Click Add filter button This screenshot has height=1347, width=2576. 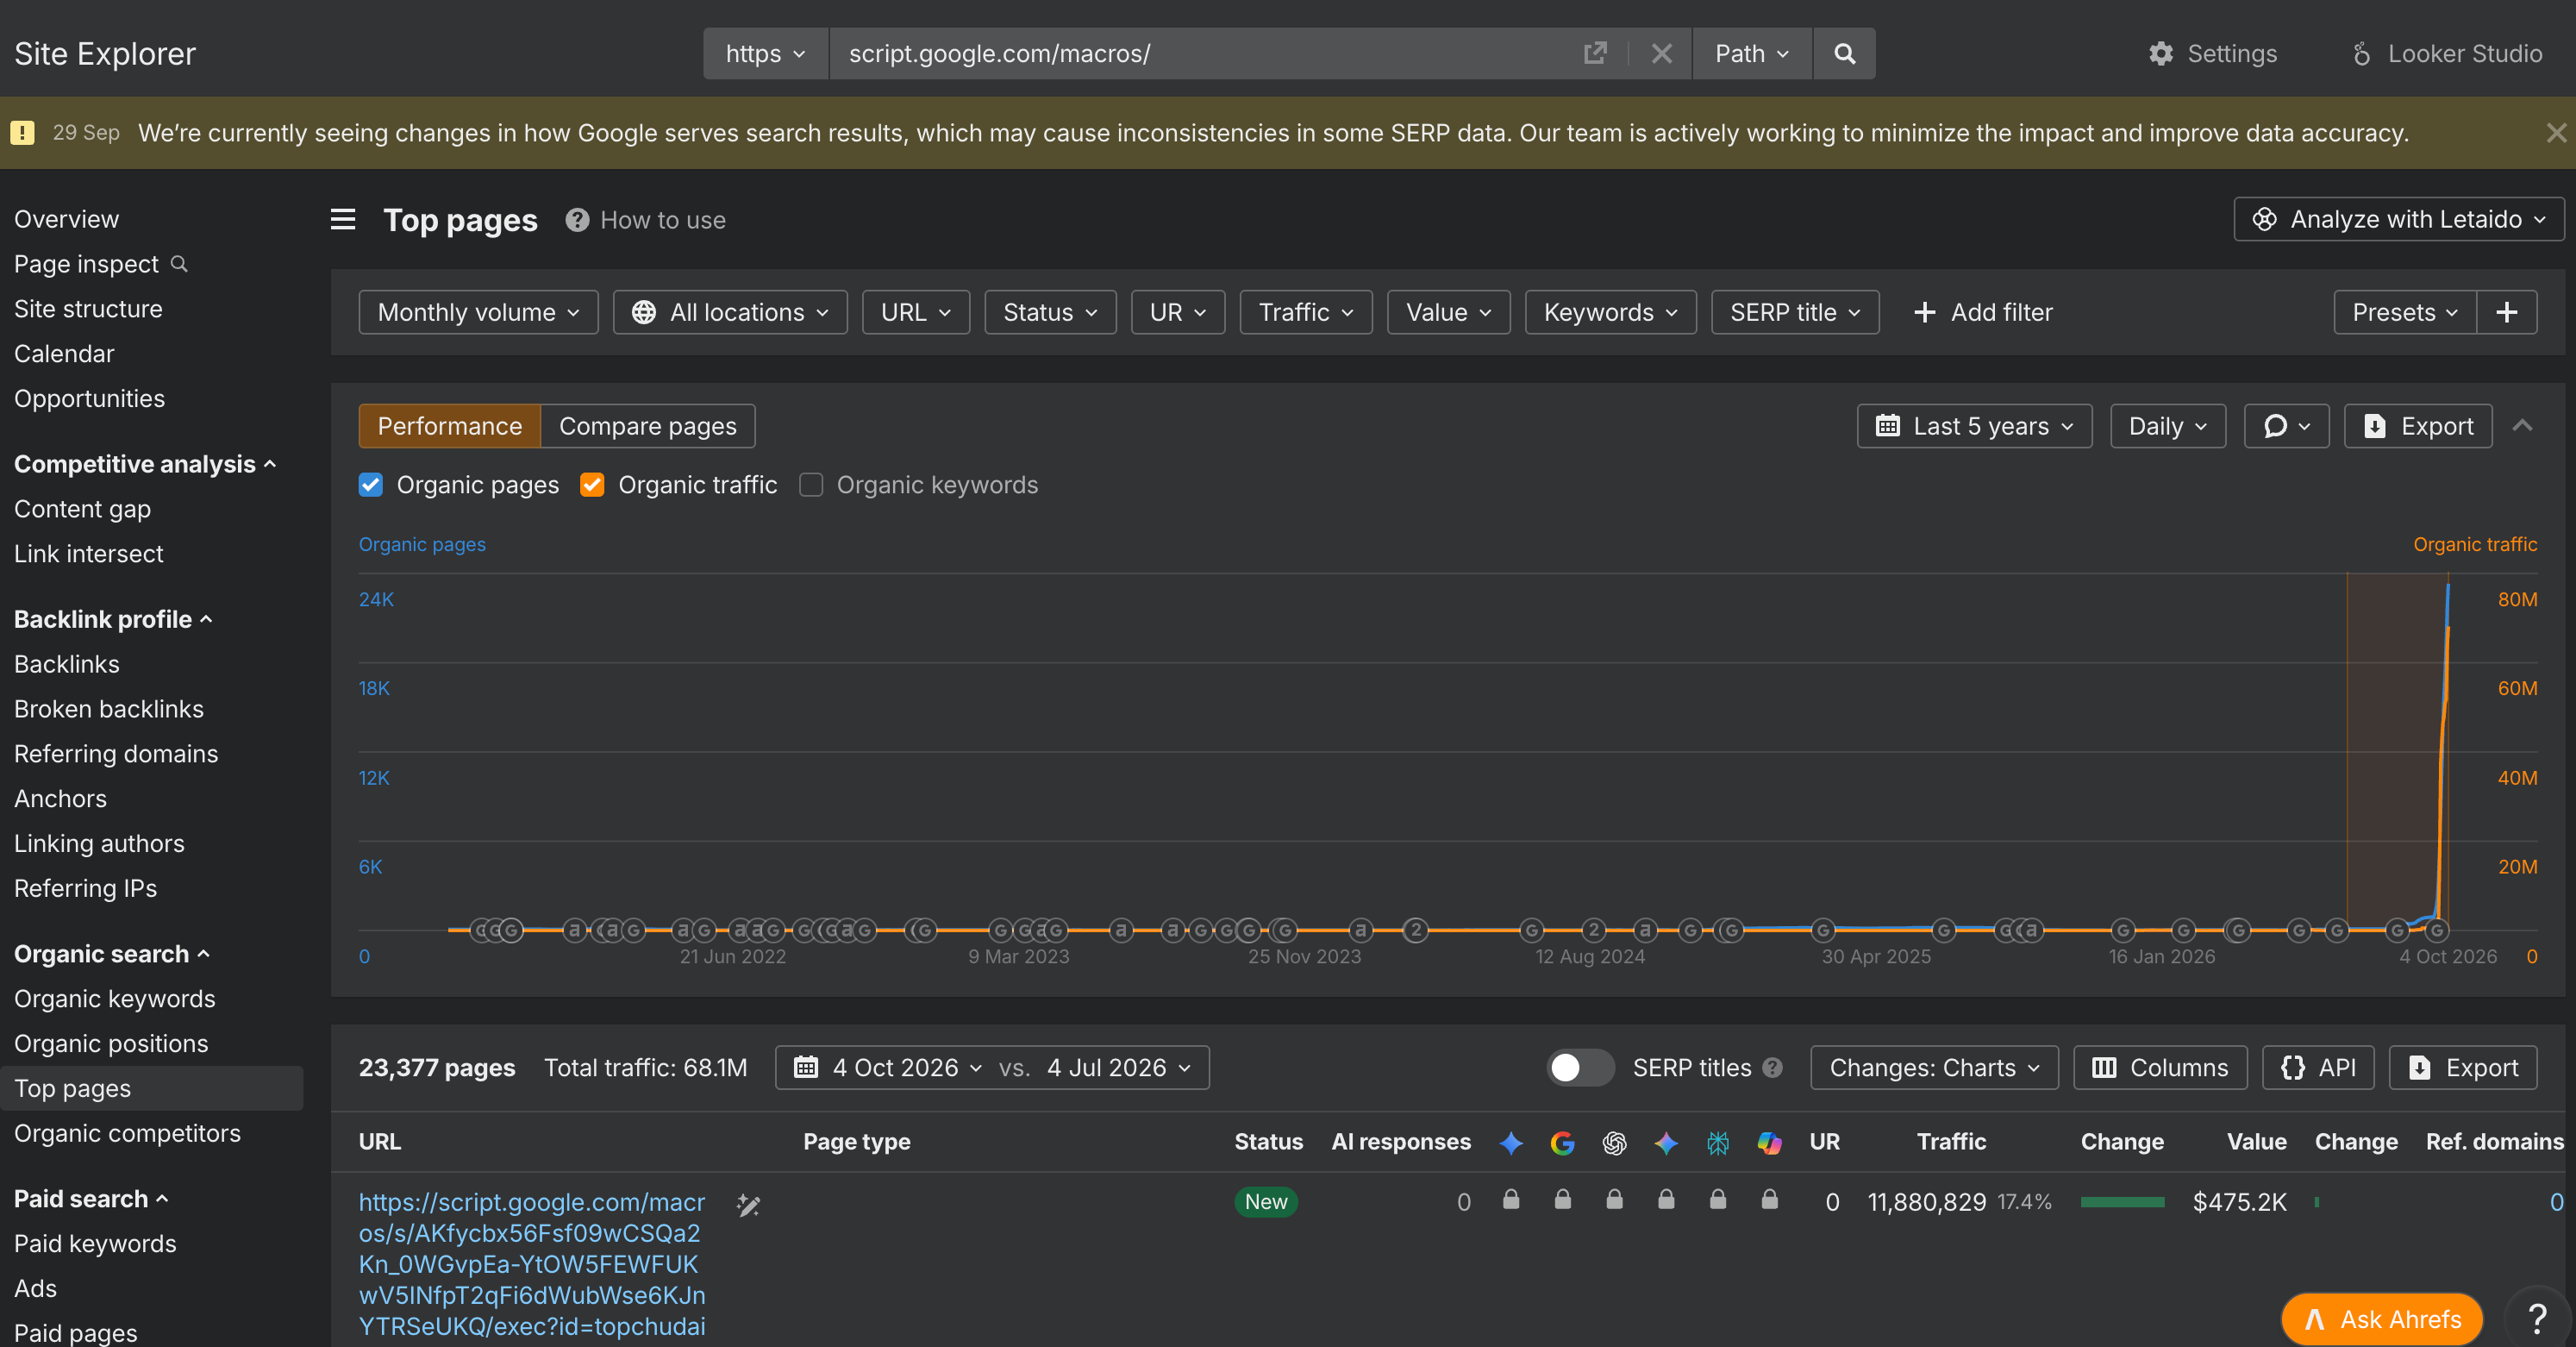[1982, 312]
